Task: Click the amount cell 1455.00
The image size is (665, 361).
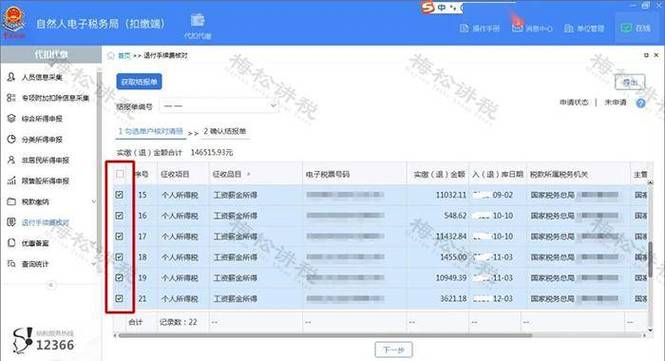Action: pyautogui.click(x=453, y=257)
